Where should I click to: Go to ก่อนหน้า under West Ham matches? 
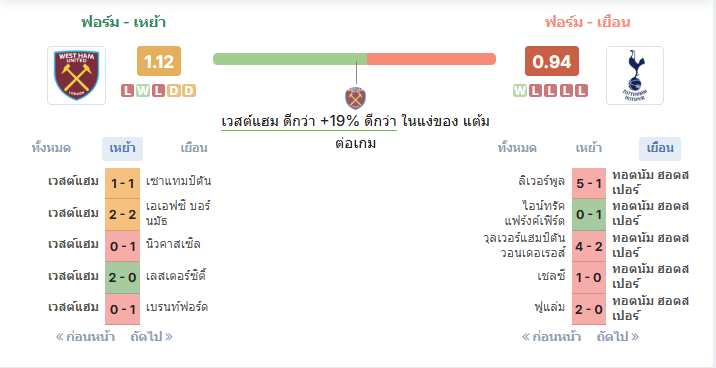[x=85, y=337]
